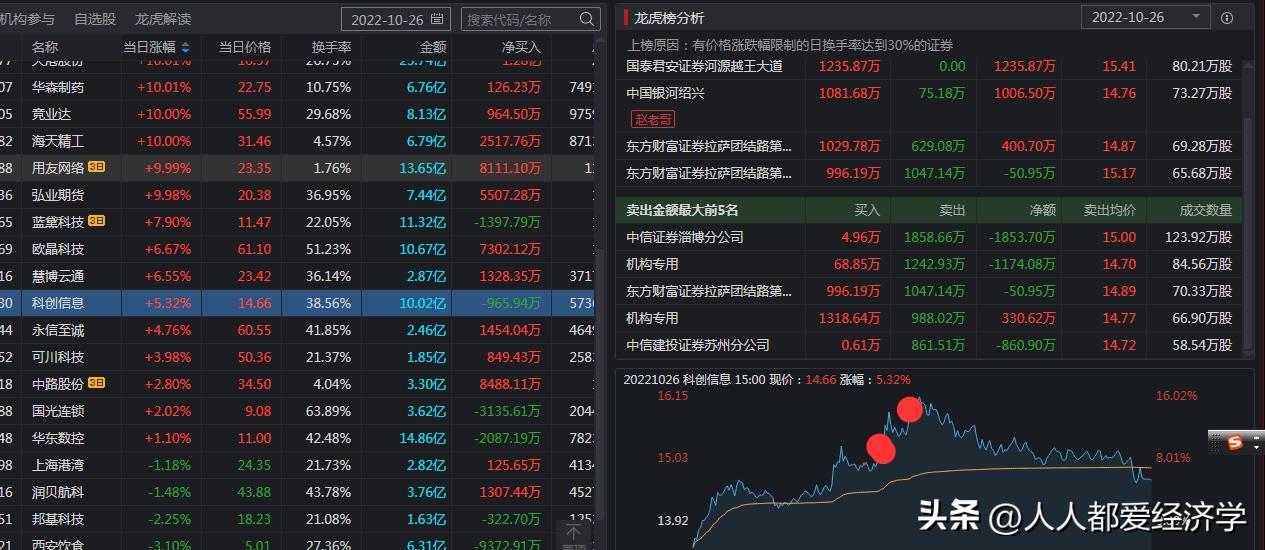Select the 蓝黛科技 stock name

58,222
